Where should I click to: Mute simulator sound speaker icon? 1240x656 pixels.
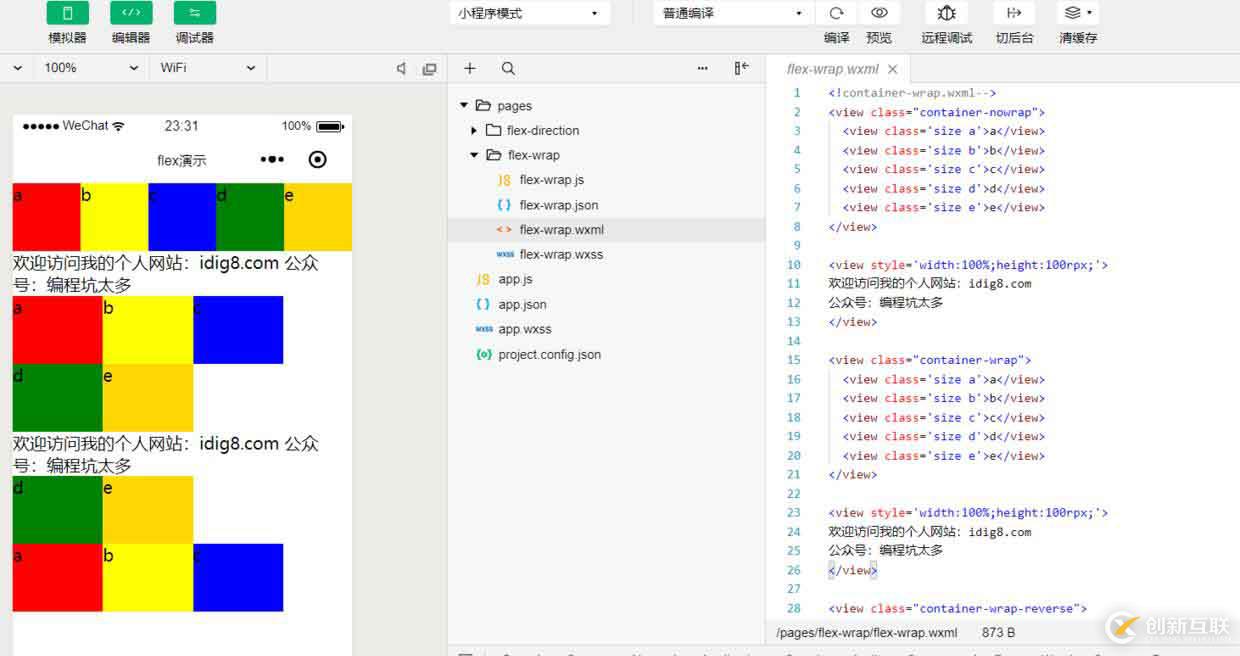point(401,68)
